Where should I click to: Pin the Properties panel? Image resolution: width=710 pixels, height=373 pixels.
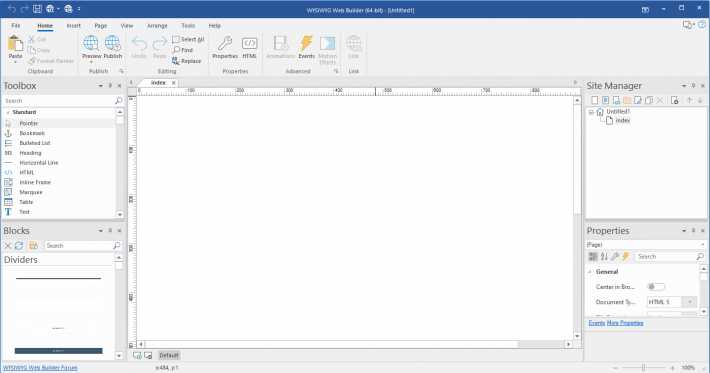[x=693, y=230]
